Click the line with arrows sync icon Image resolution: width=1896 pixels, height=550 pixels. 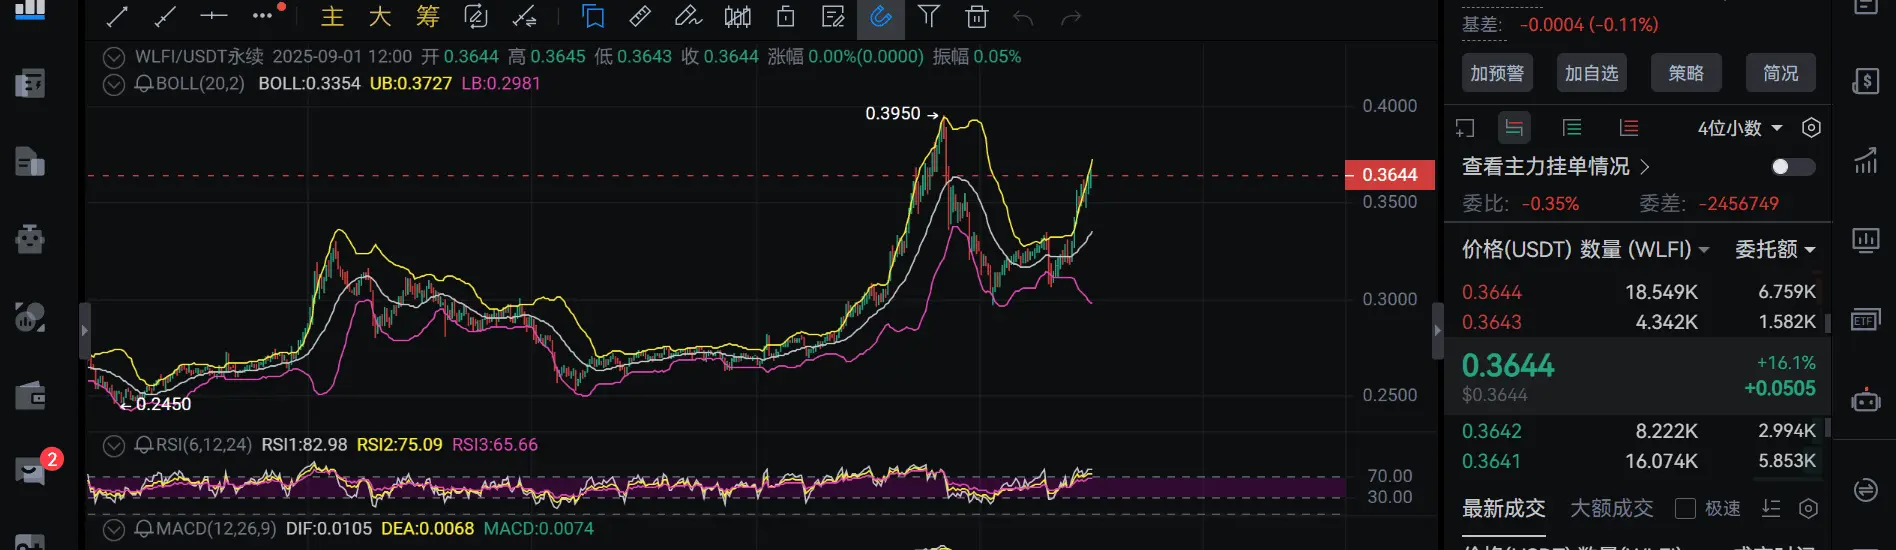point(524,16)
